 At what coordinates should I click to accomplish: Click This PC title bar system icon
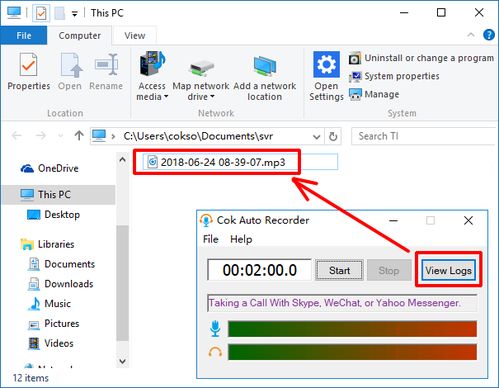point(14,13)
